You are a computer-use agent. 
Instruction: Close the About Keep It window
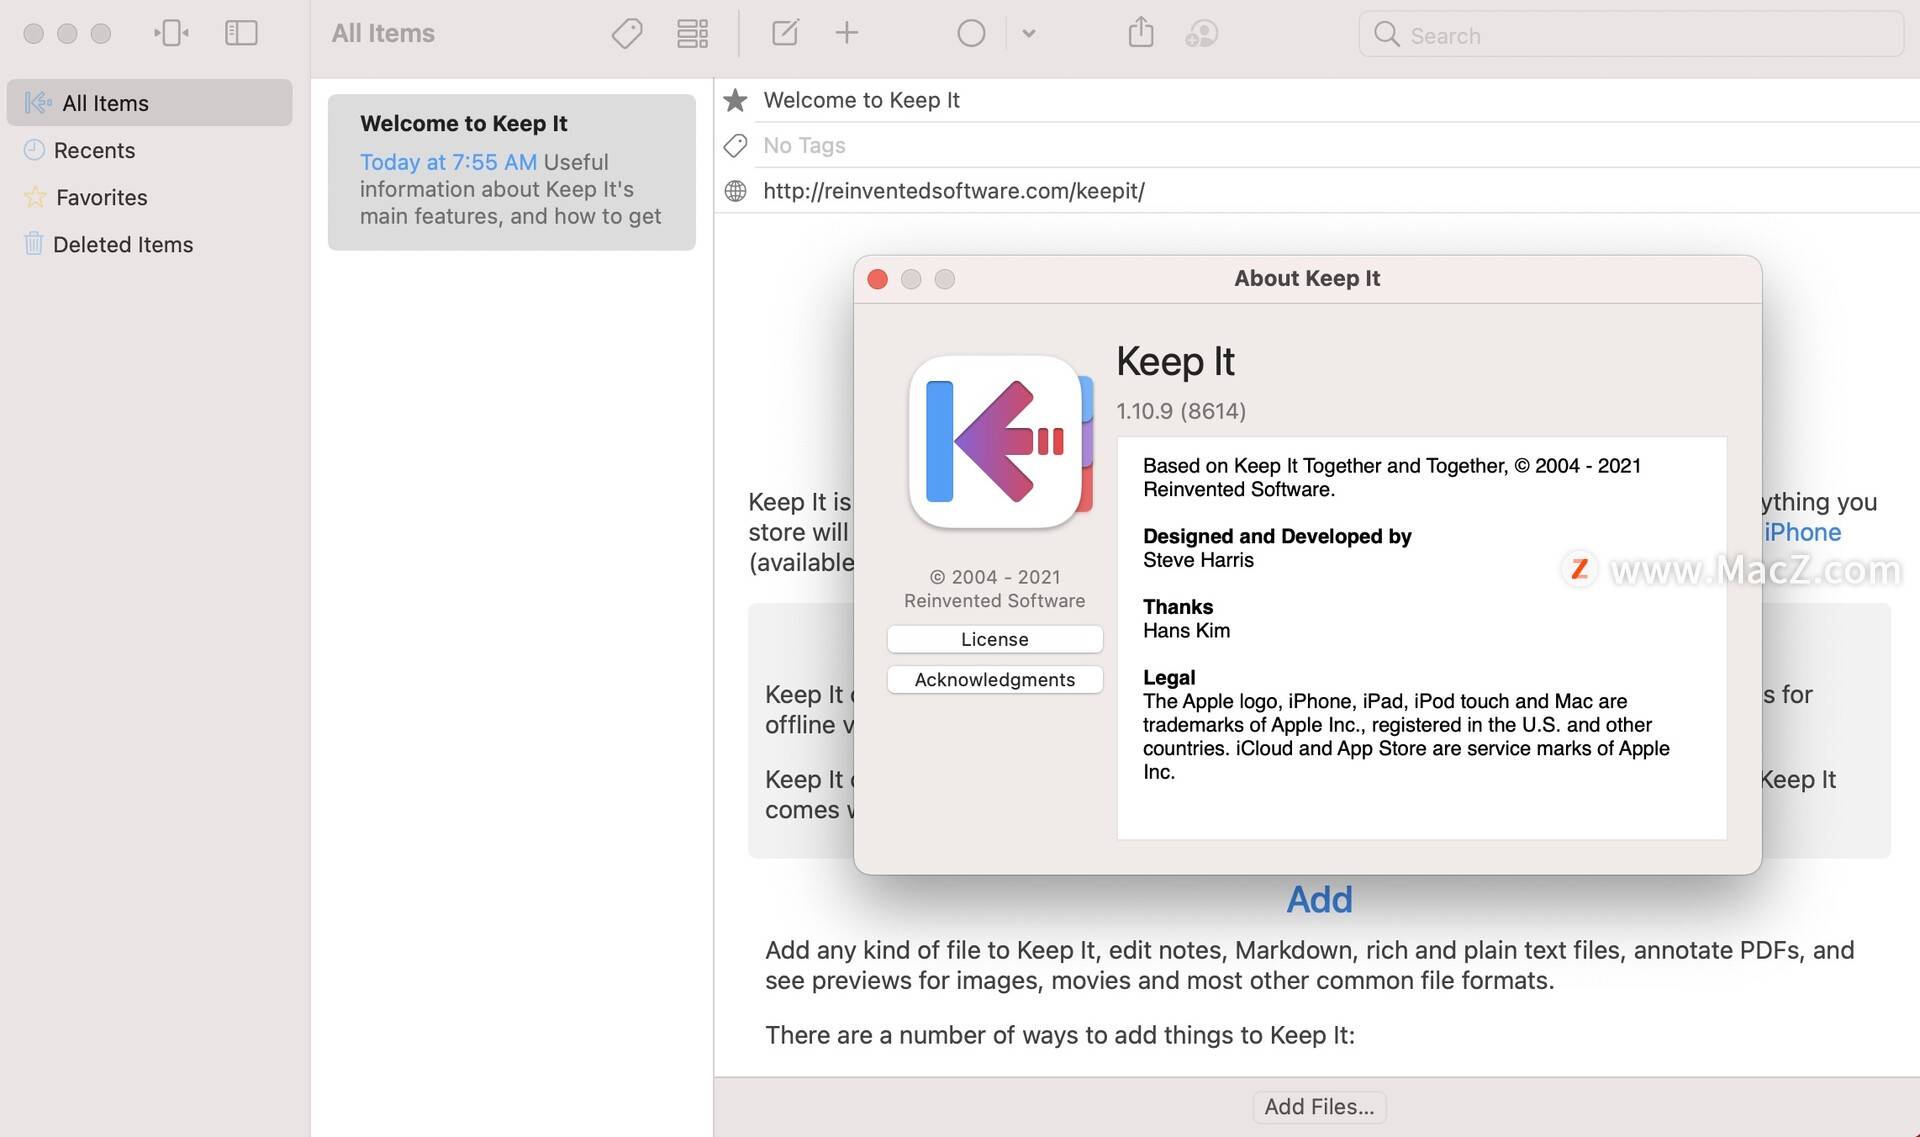(877, 279)
